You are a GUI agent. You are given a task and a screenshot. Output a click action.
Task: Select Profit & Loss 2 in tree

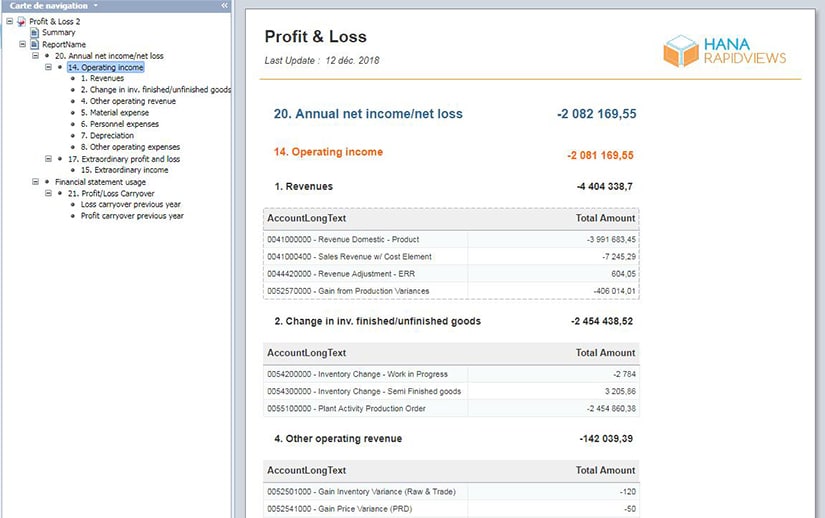tap(55, 22)
